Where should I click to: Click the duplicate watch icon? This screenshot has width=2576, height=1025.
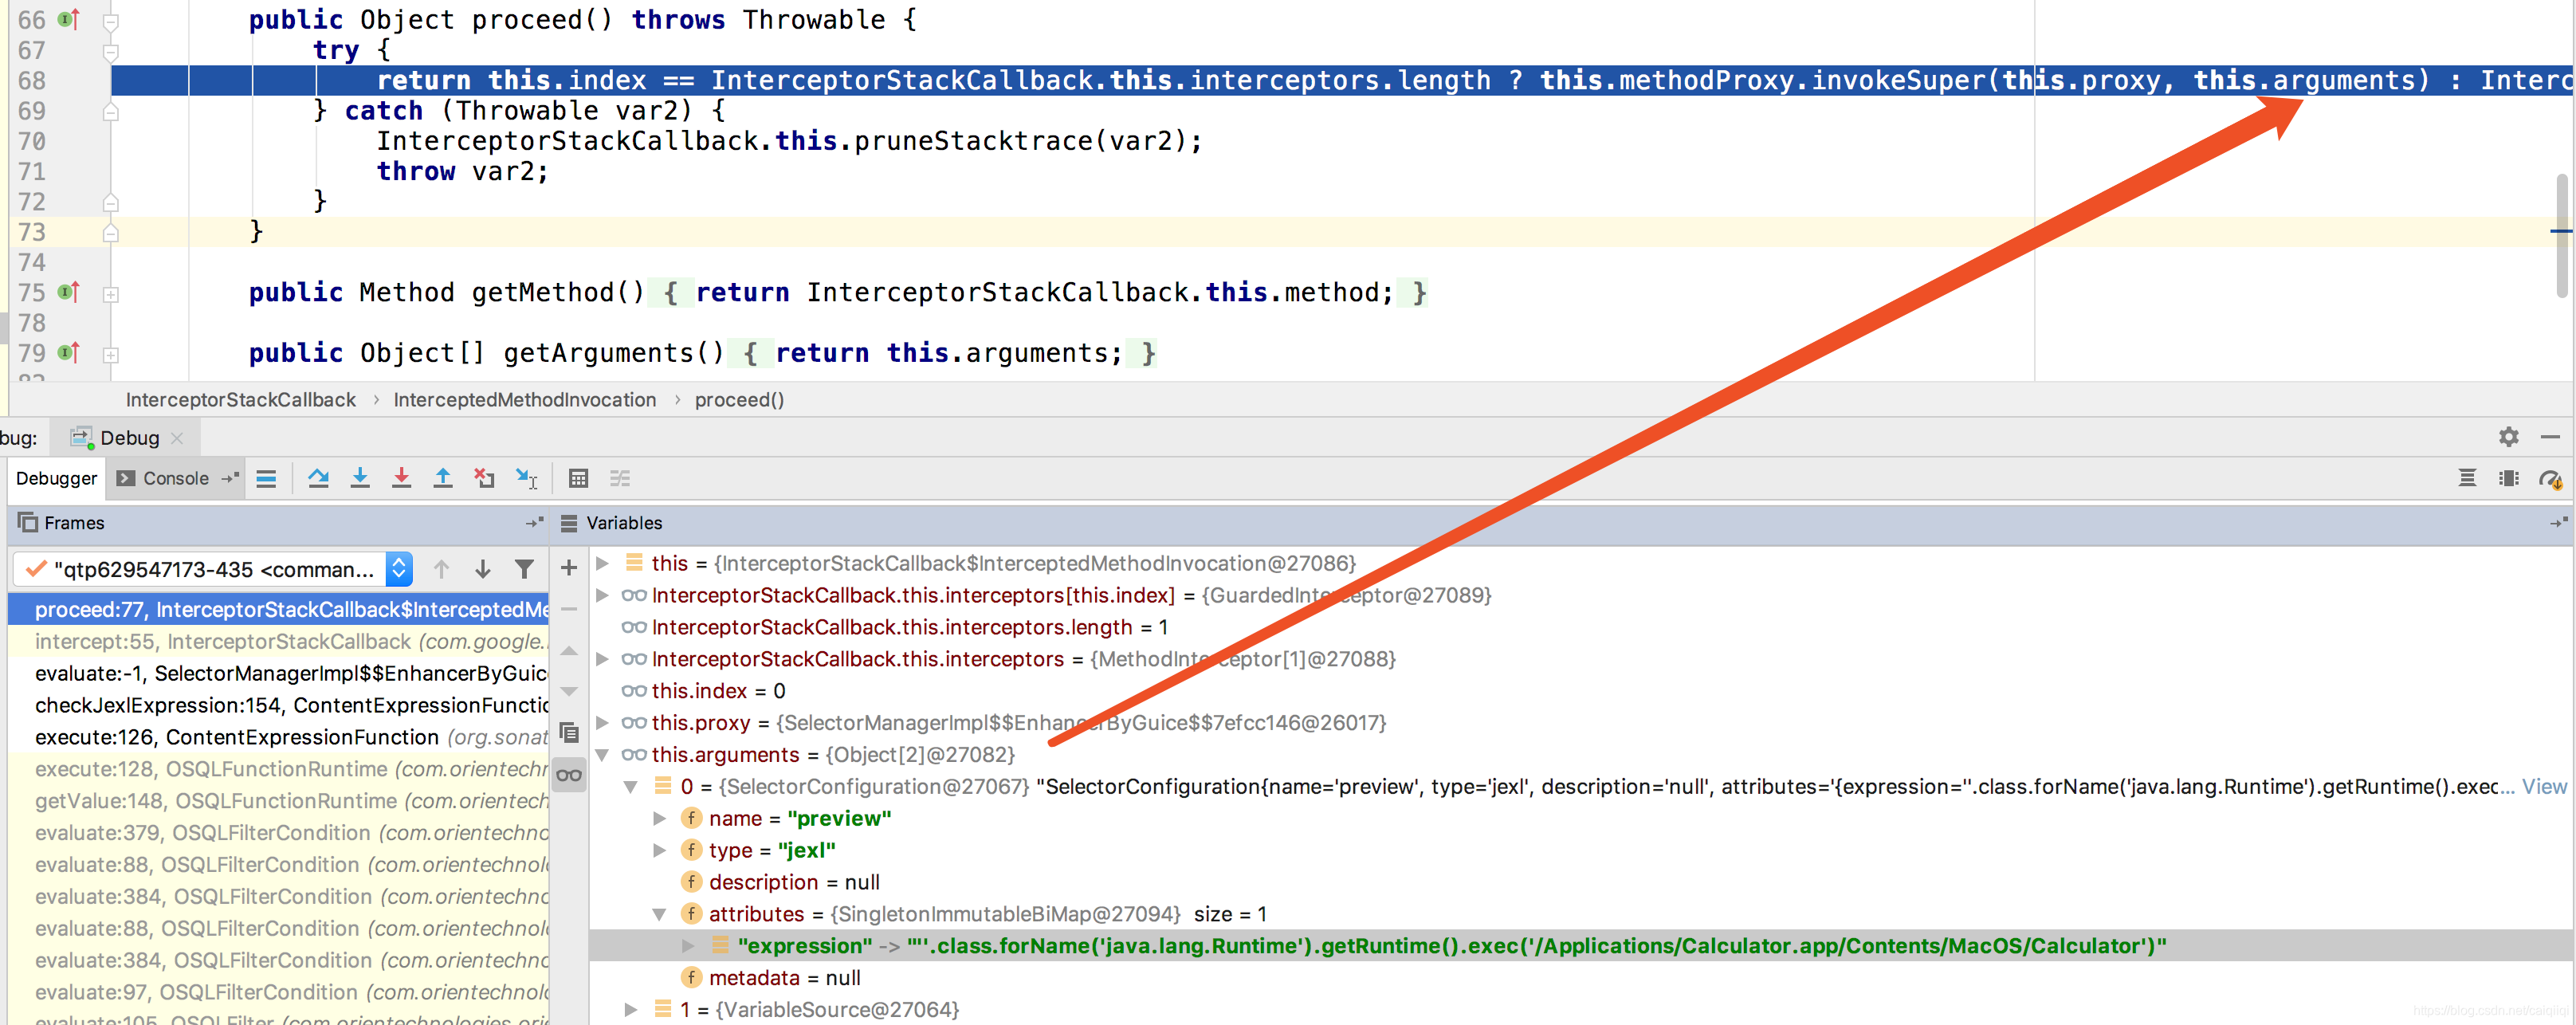(569, 733)
